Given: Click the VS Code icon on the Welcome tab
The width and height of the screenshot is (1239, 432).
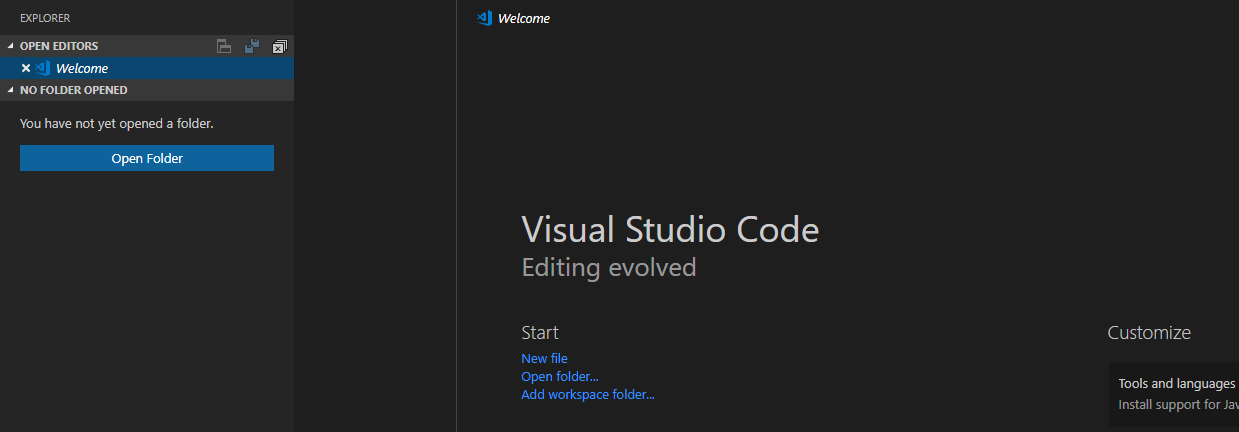Looking at the screenshot, I should click(x=485, y=18).
